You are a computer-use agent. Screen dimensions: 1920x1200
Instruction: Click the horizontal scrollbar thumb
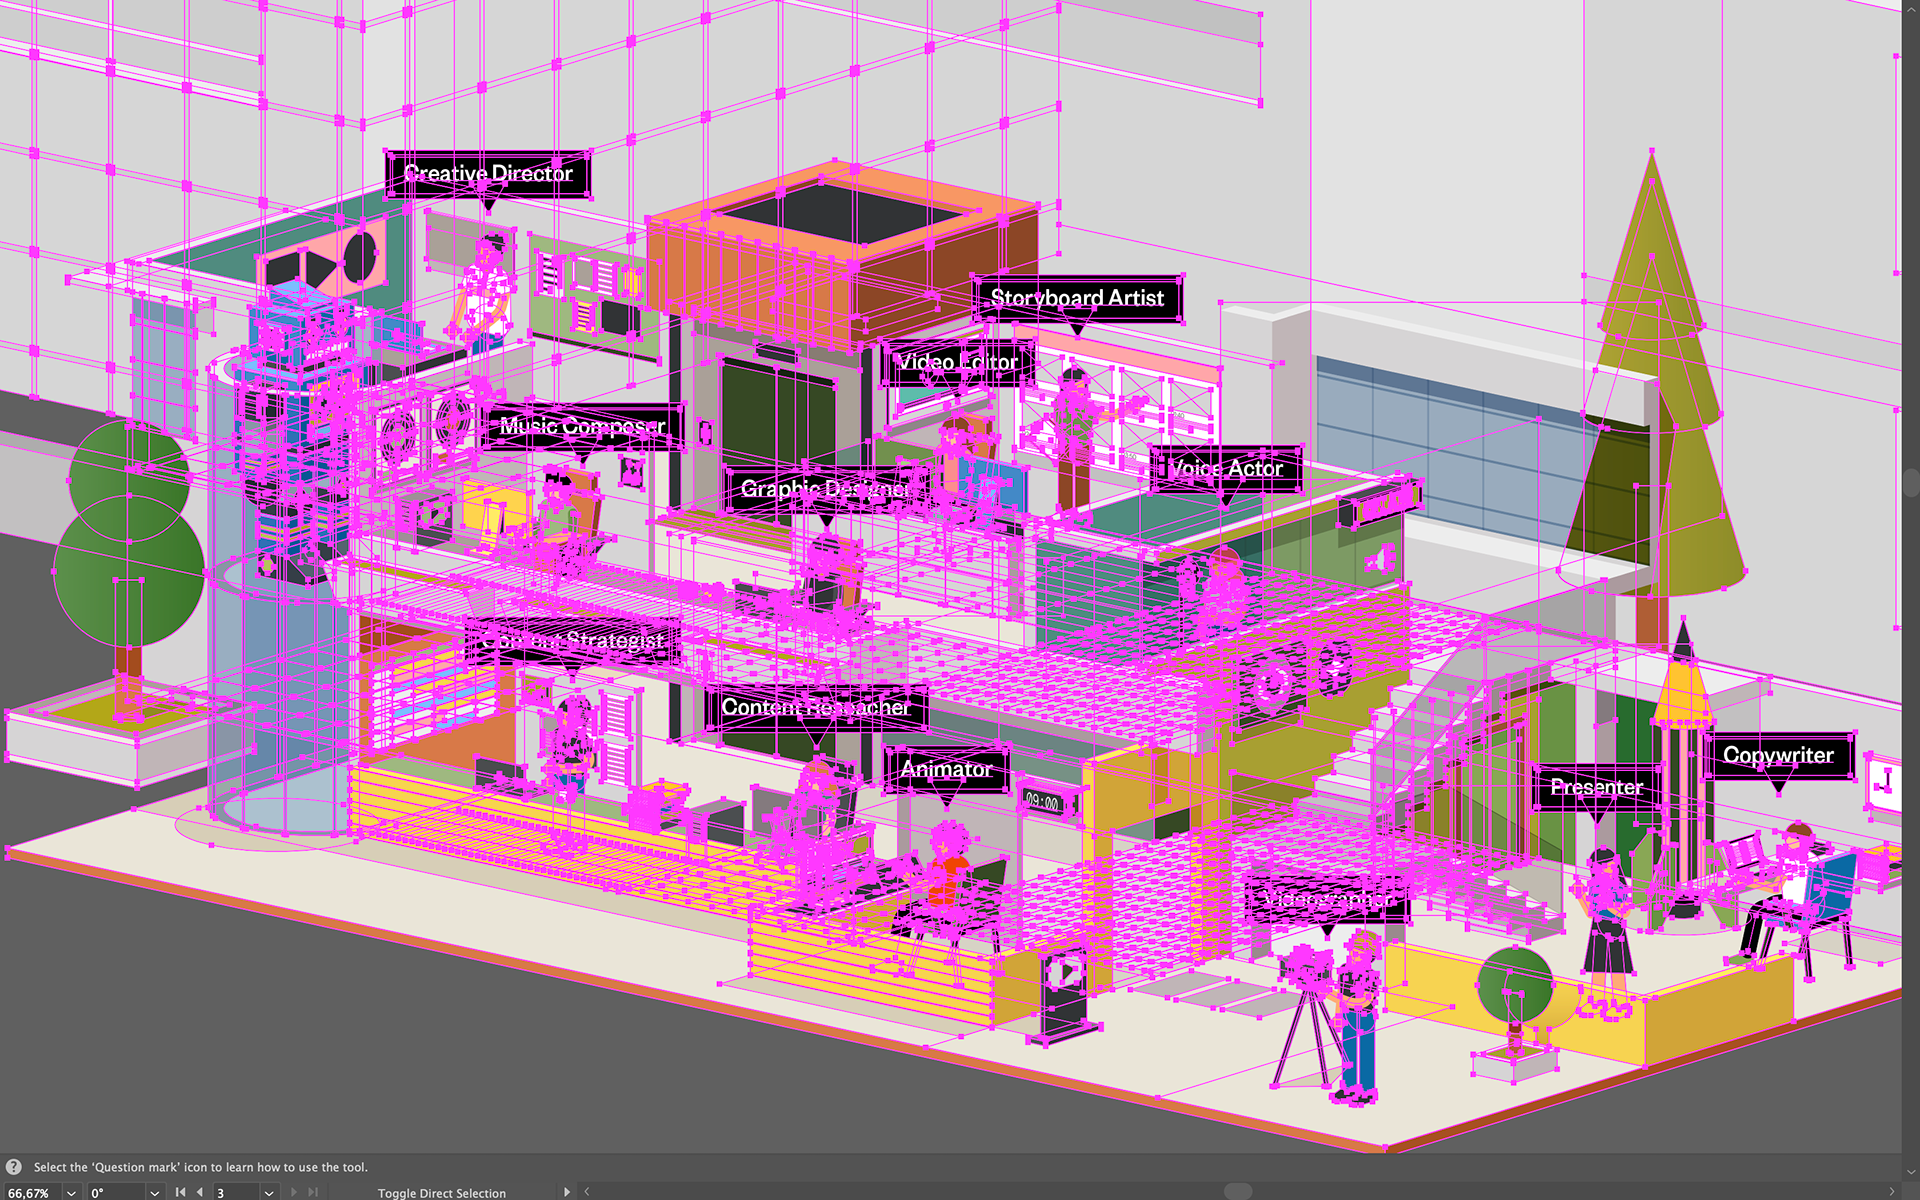(1238, 1191)
